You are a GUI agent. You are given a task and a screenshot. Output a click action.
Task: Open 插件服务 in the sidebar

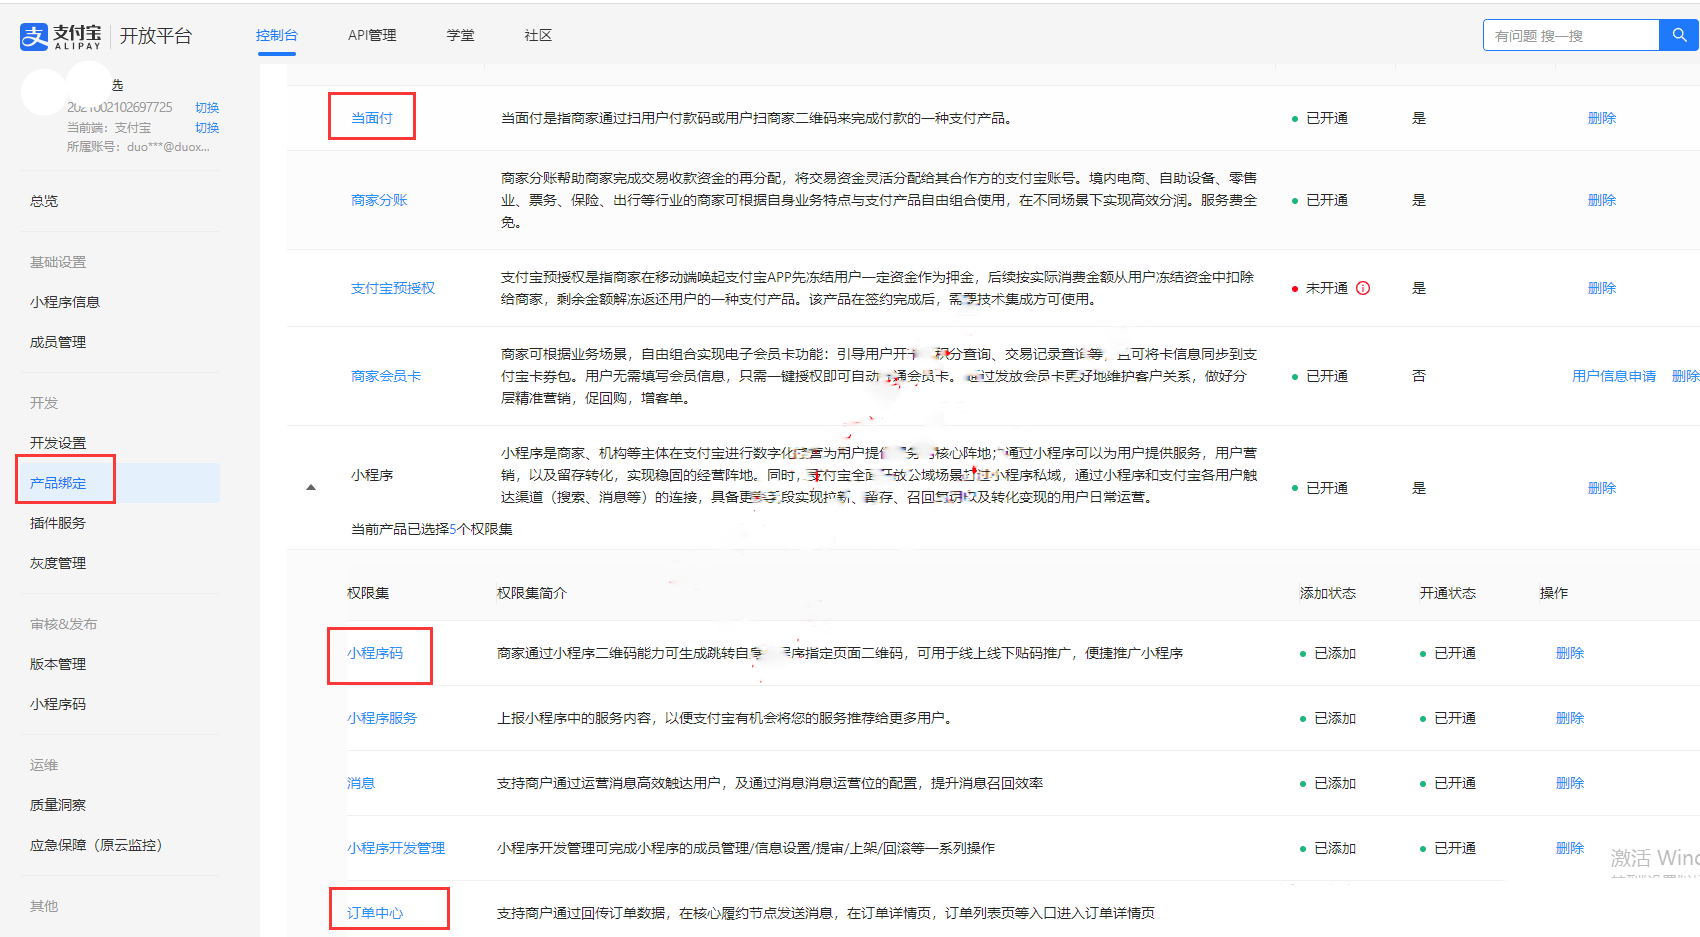coord(58,523)
